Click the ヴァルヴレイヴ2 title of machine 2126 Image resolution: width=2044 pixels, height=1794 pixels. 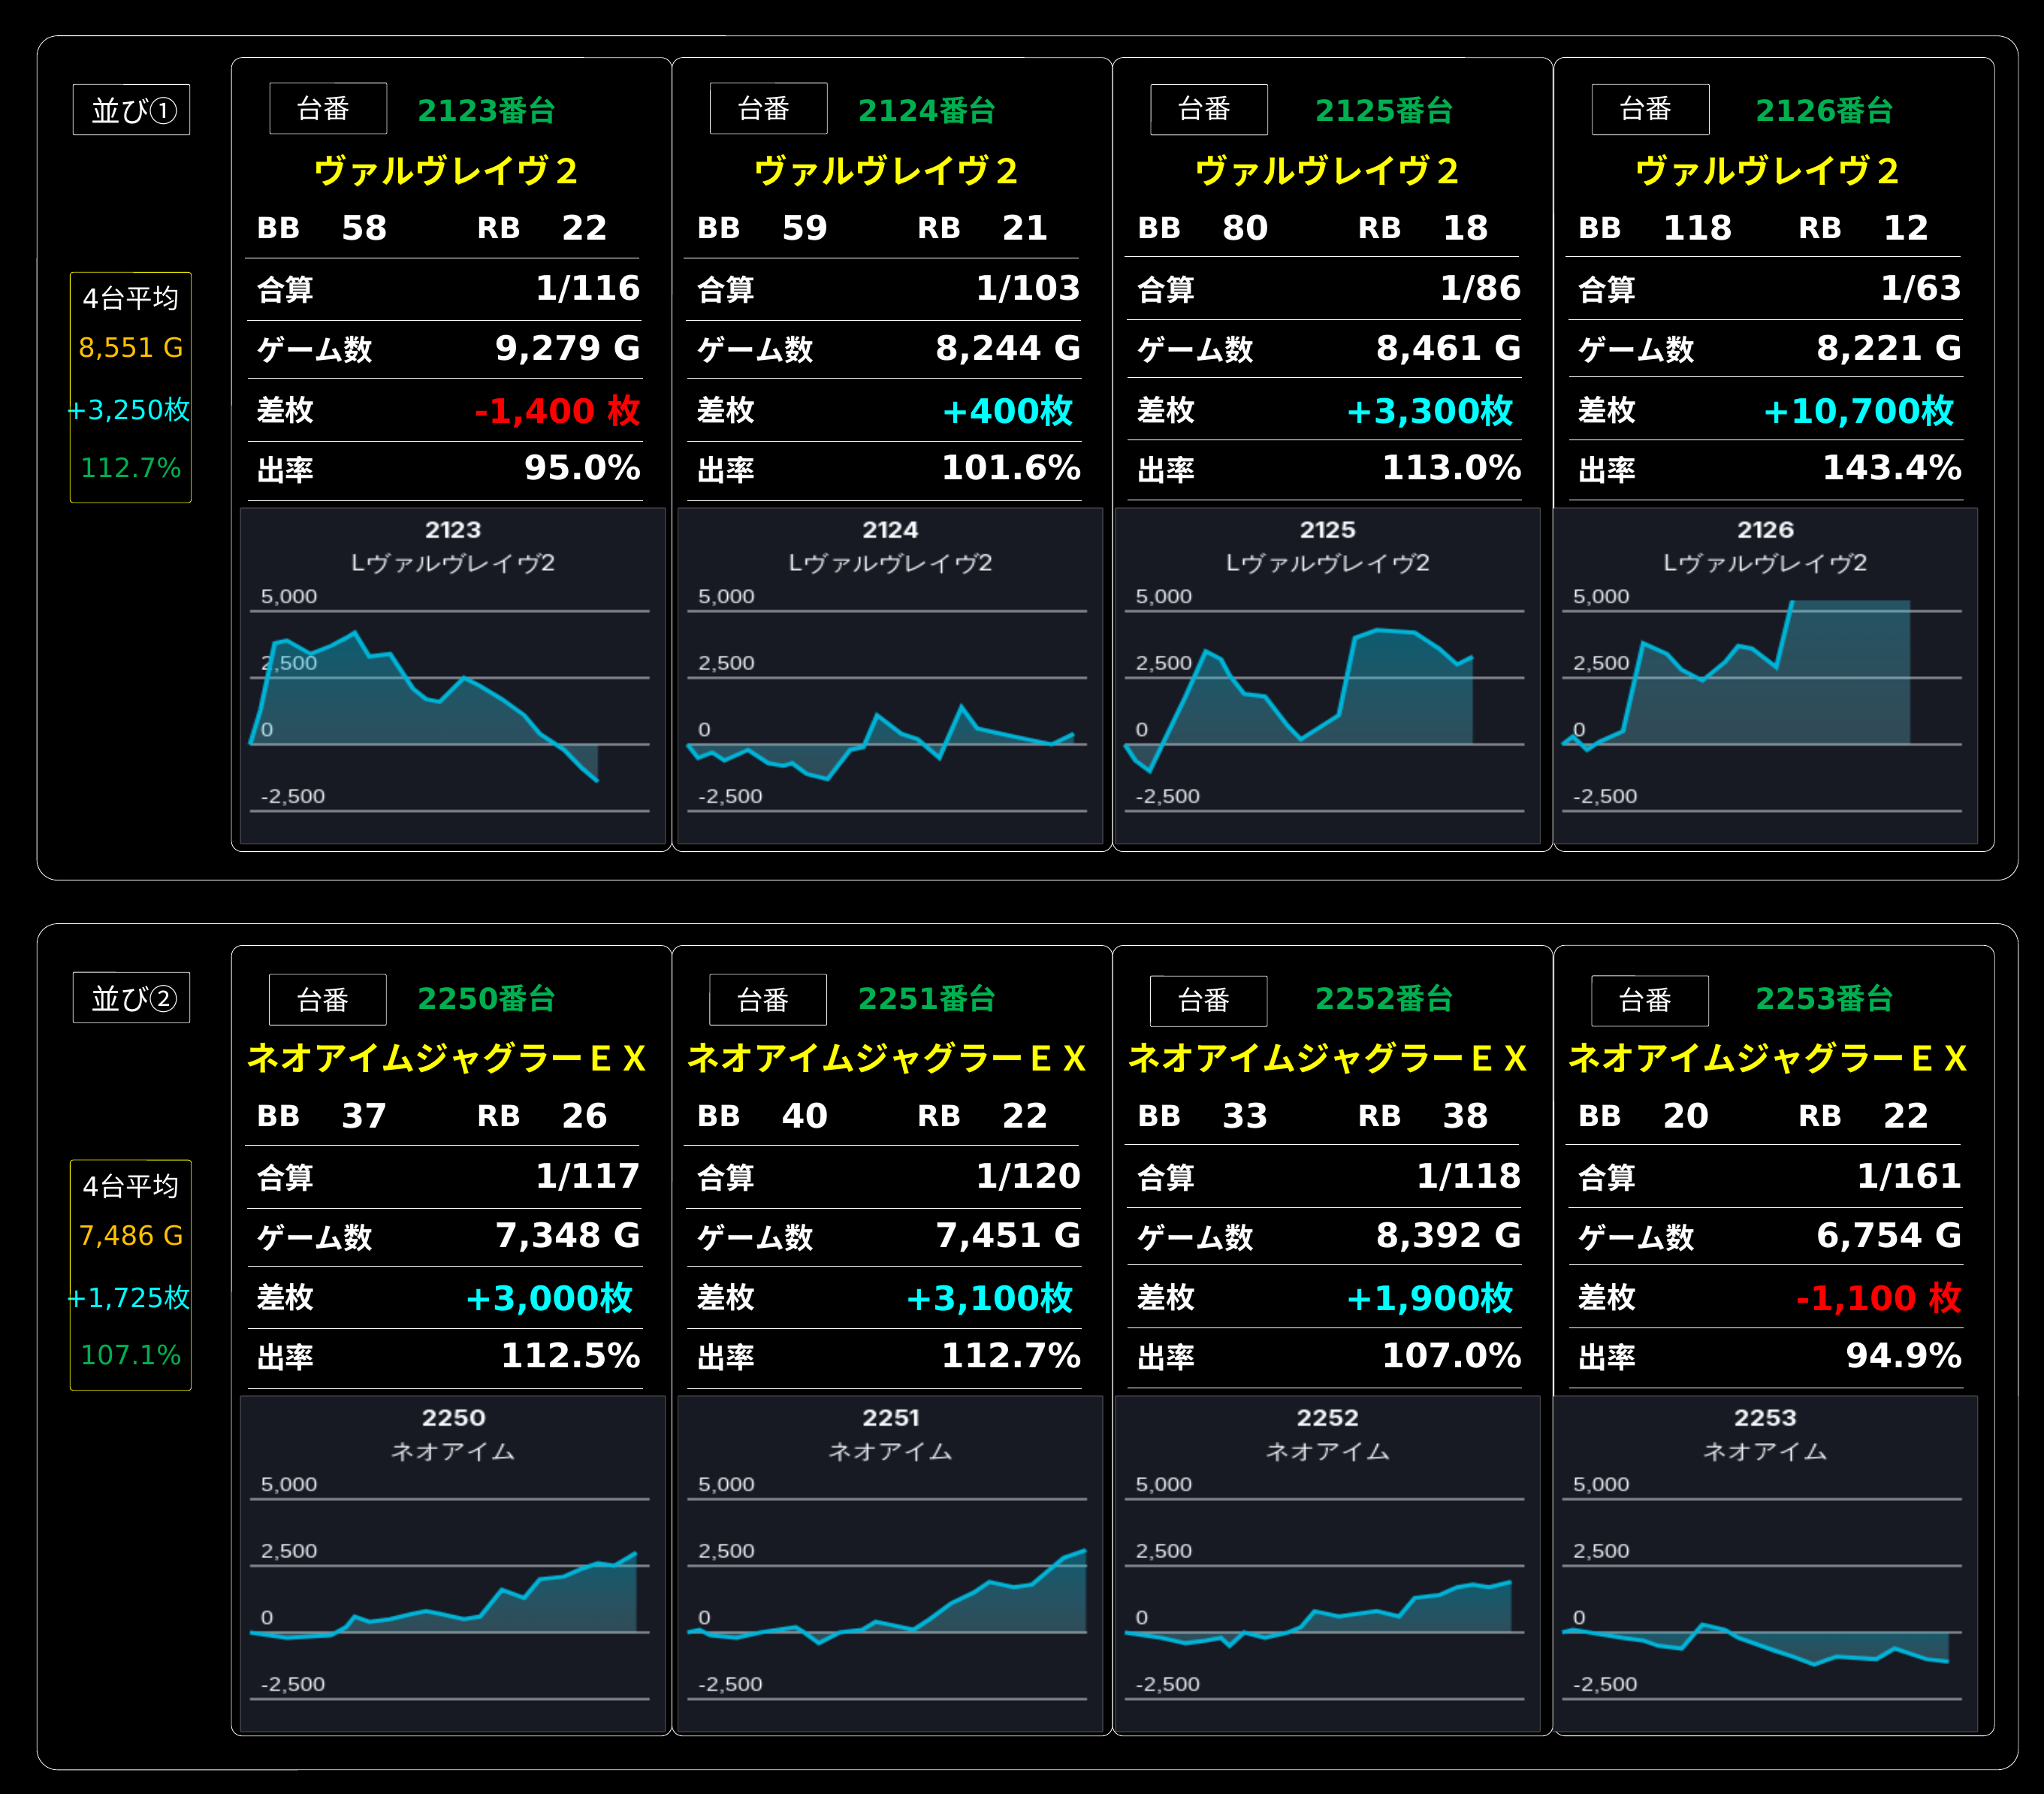point(1767,171)
